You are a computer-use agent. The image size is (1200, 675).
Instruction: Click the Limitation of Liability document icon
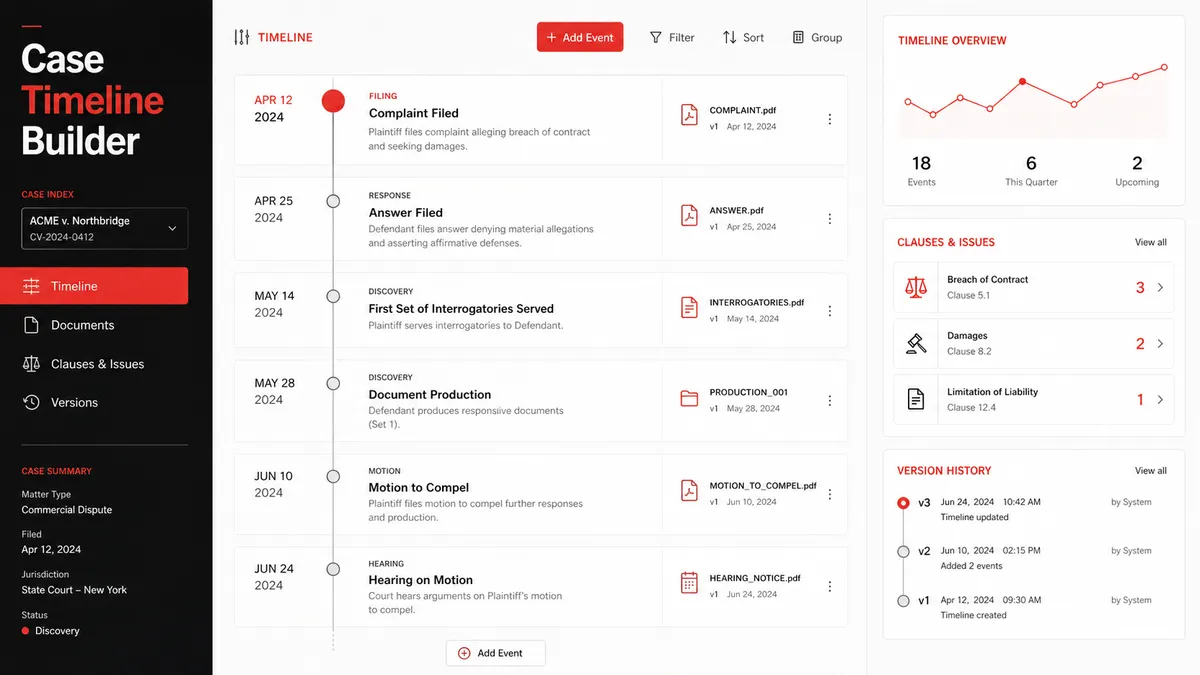pos(915,399)
